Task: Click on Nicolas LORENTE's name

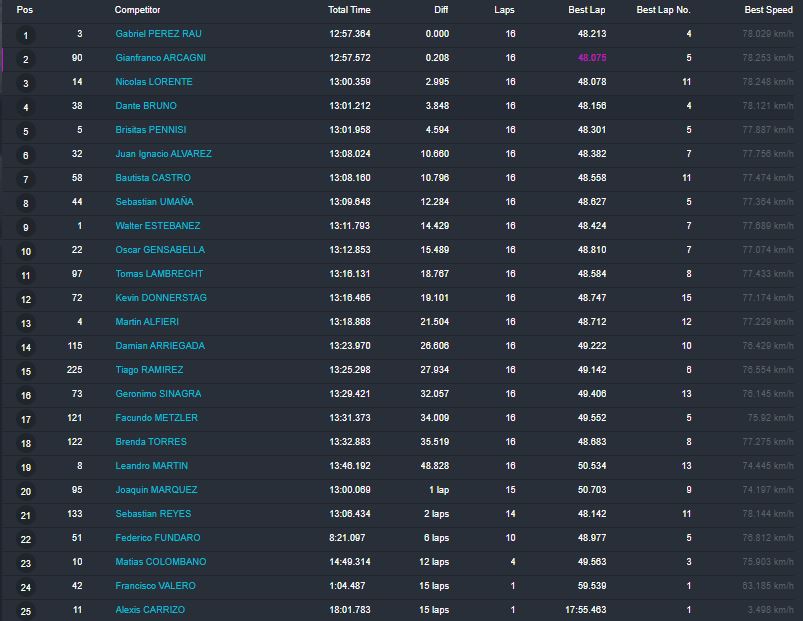Action: click(x=154, y=82)
